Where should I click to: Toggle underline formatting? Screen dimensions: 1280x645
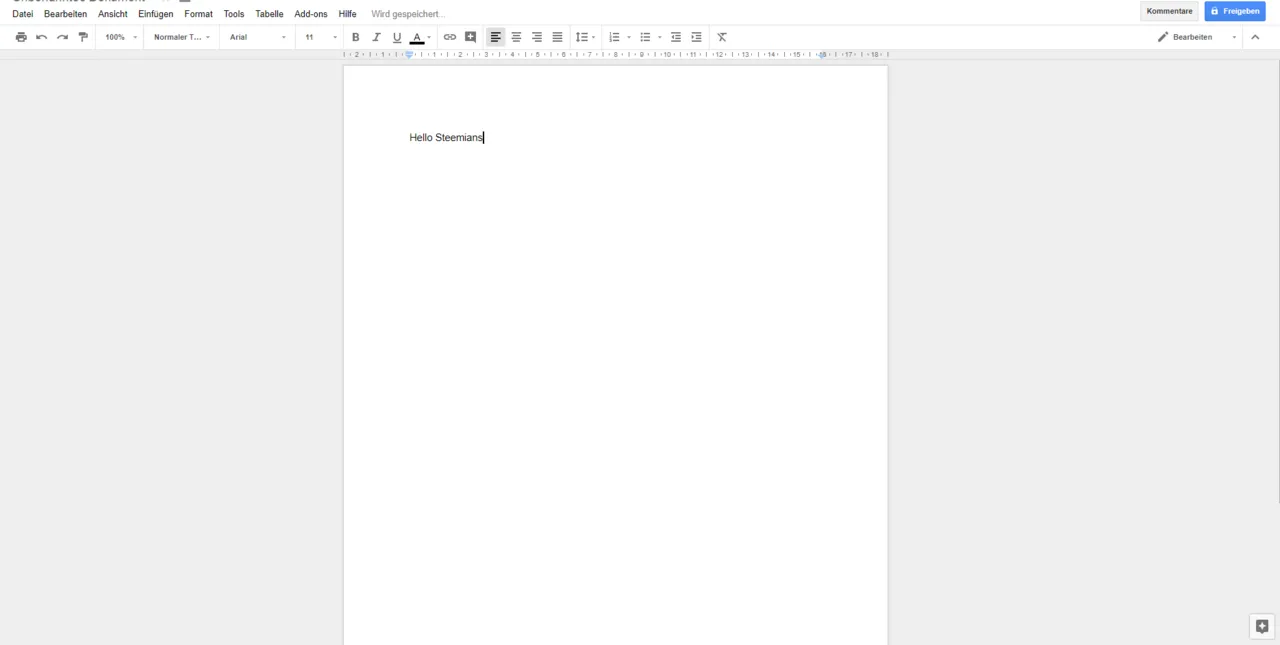[397, 37]
